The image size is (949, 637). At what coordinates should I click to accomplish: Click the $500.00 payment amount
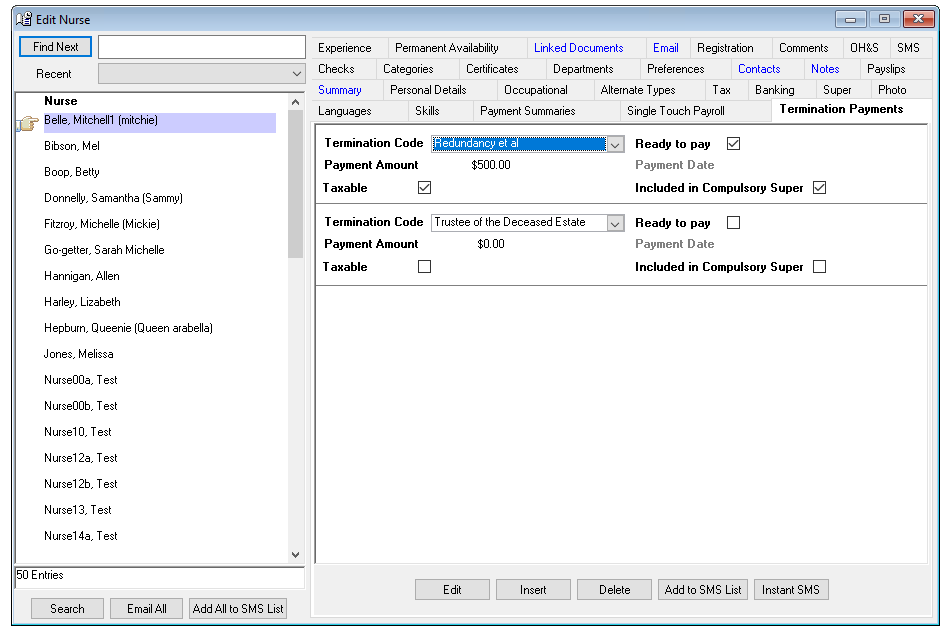click(491, 165)
